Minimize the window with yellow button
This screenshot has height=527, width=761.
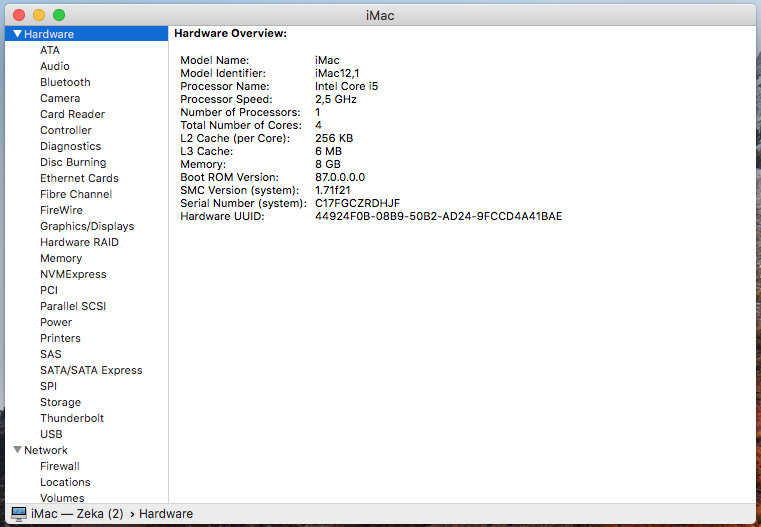tap(39, 15)
